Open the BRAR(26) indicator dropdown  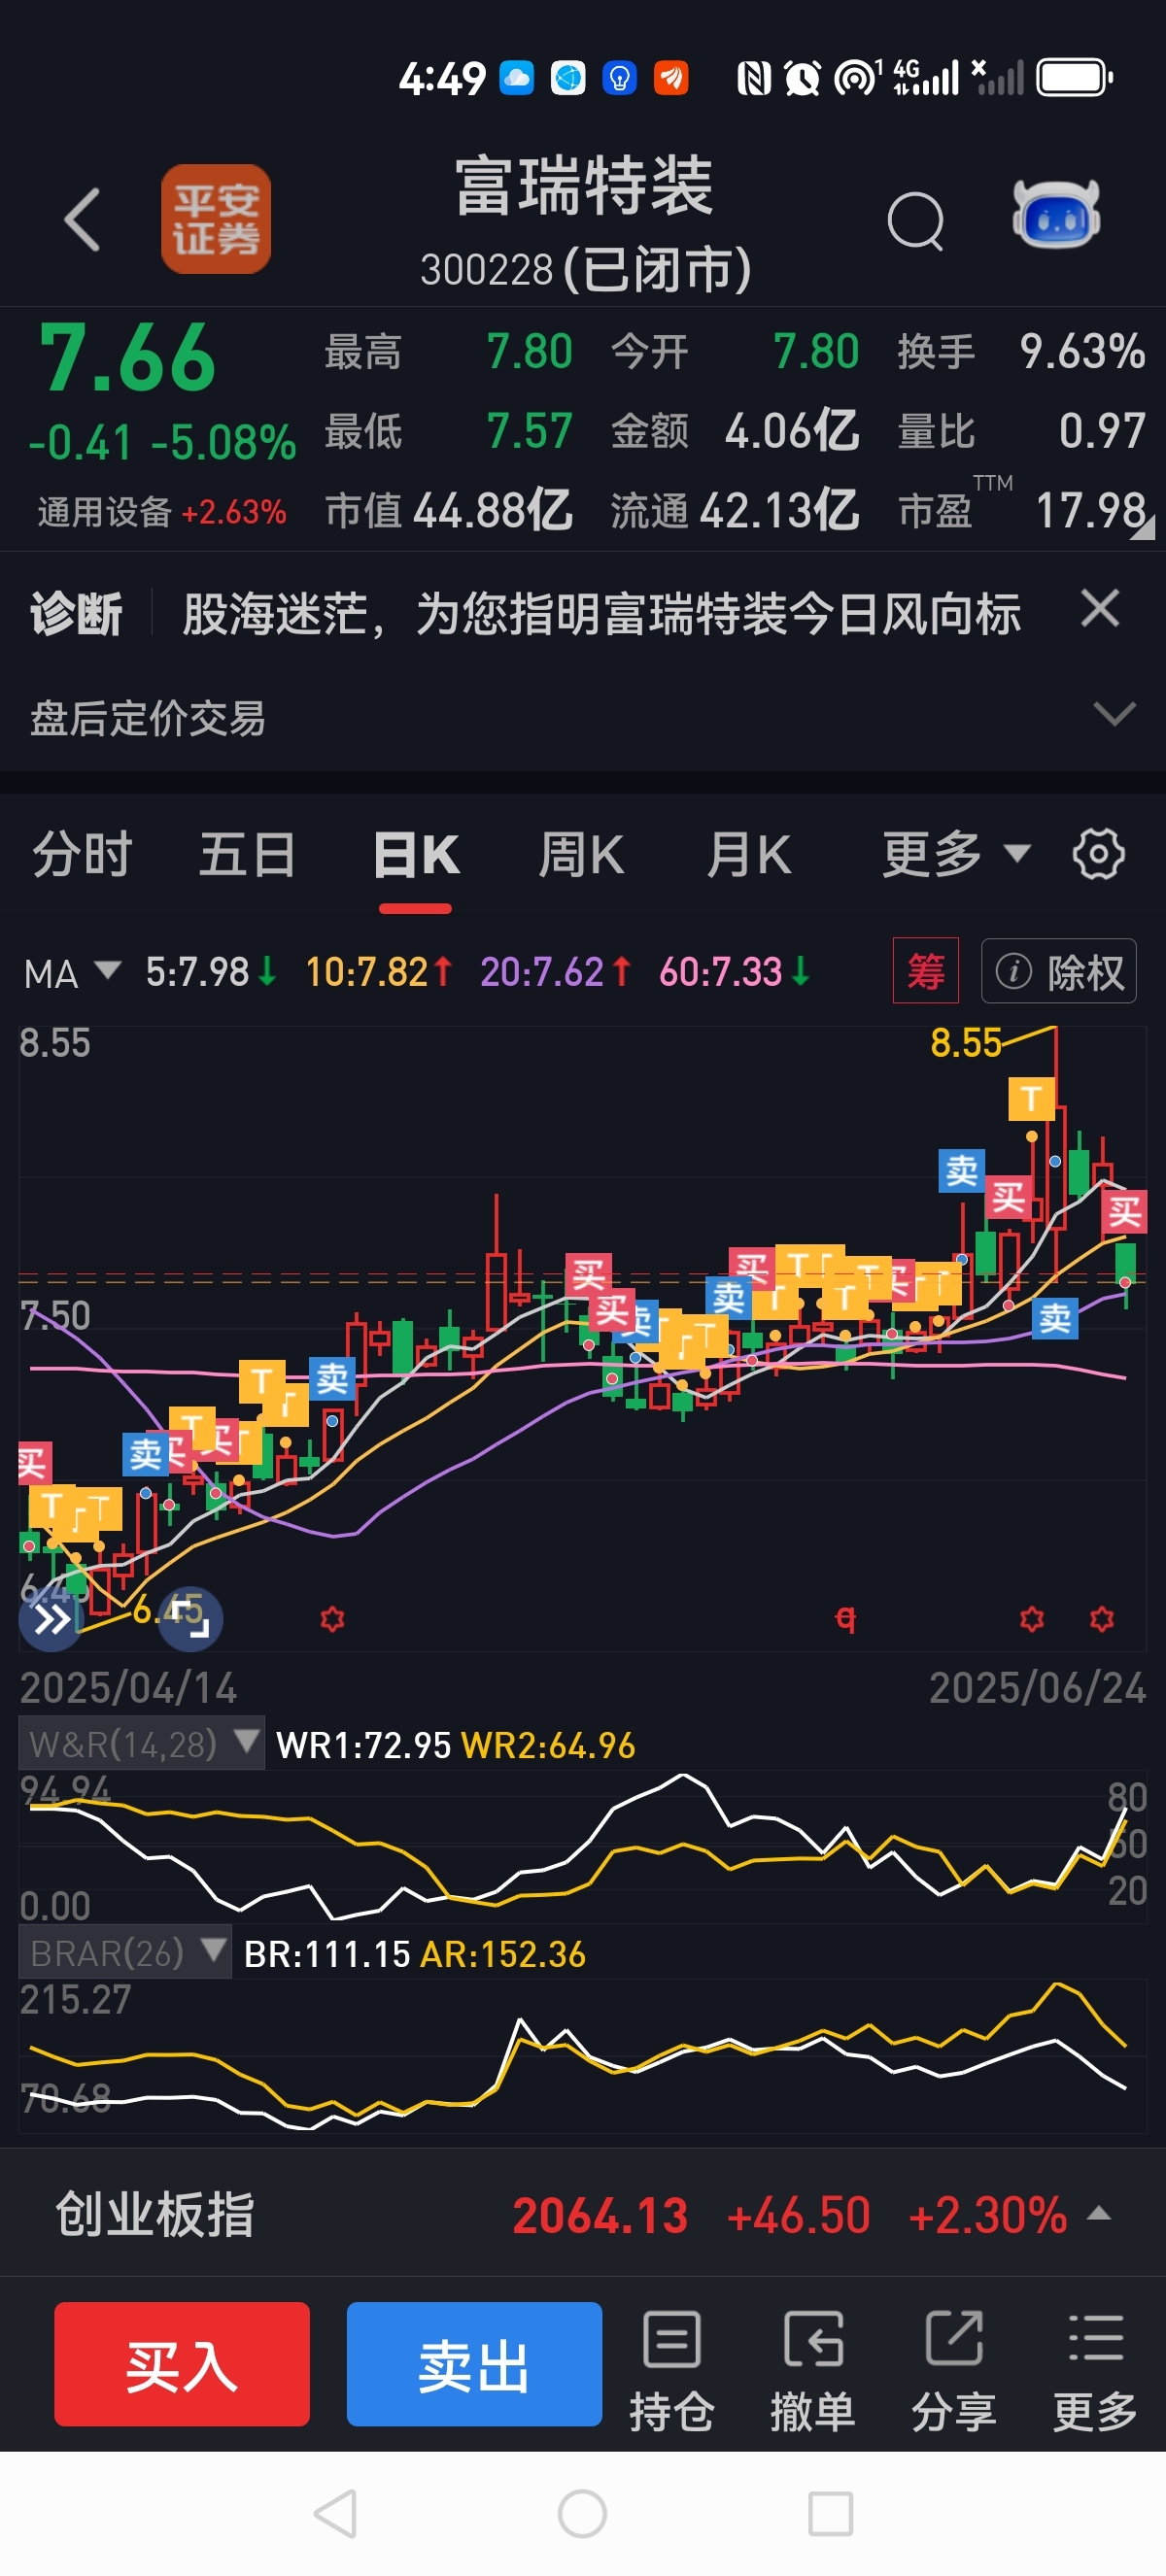pyautogui.click(x=125, y=1952)
